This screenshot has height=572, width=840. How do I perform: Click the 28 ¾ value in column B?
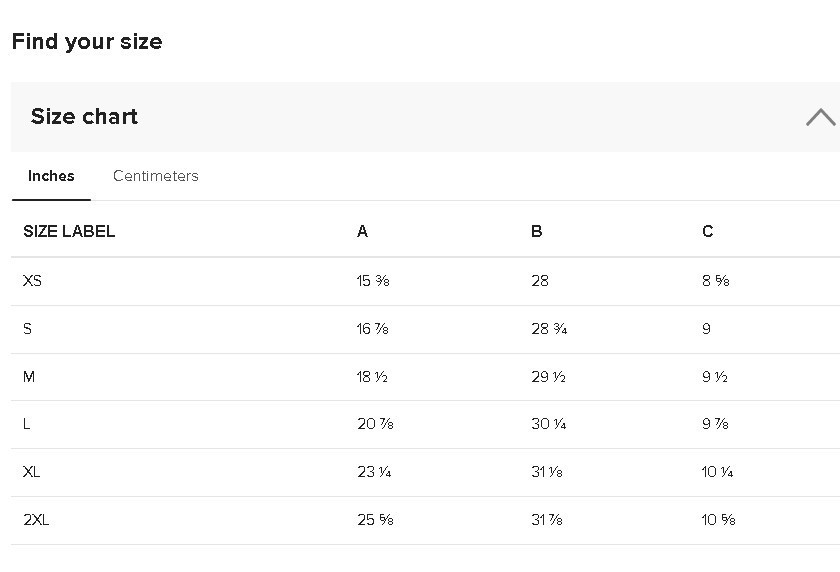point(549,328)
